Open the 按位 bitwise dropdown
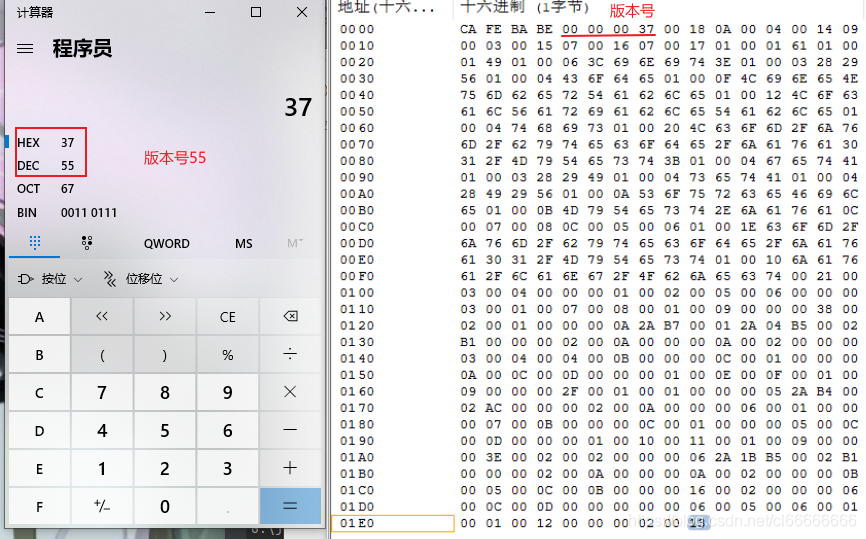Screen dimensions: 866x539 point(50,279)
